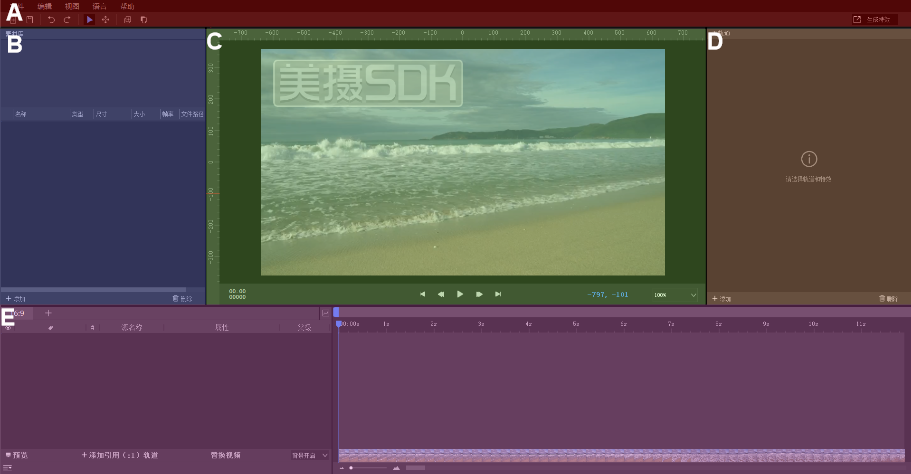
Task: Click the type column header in the material list
Action: tap(77, 114)
